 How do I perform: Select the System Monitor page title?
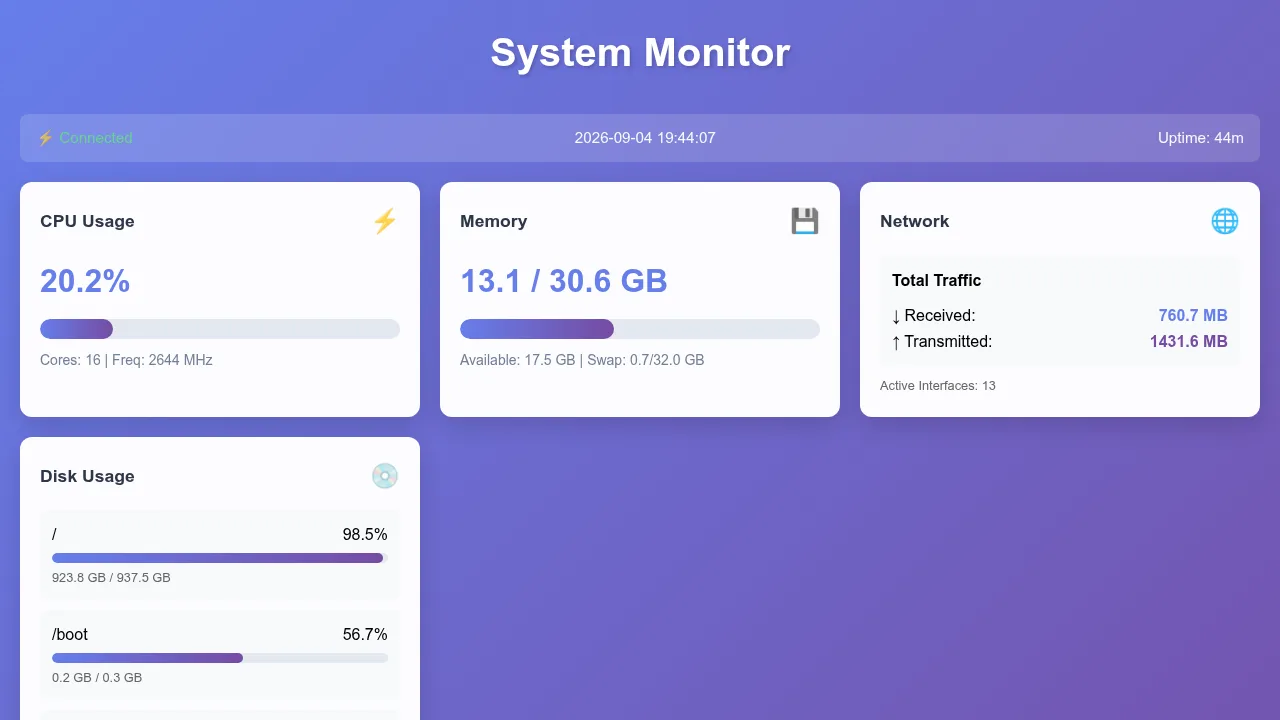640,52
